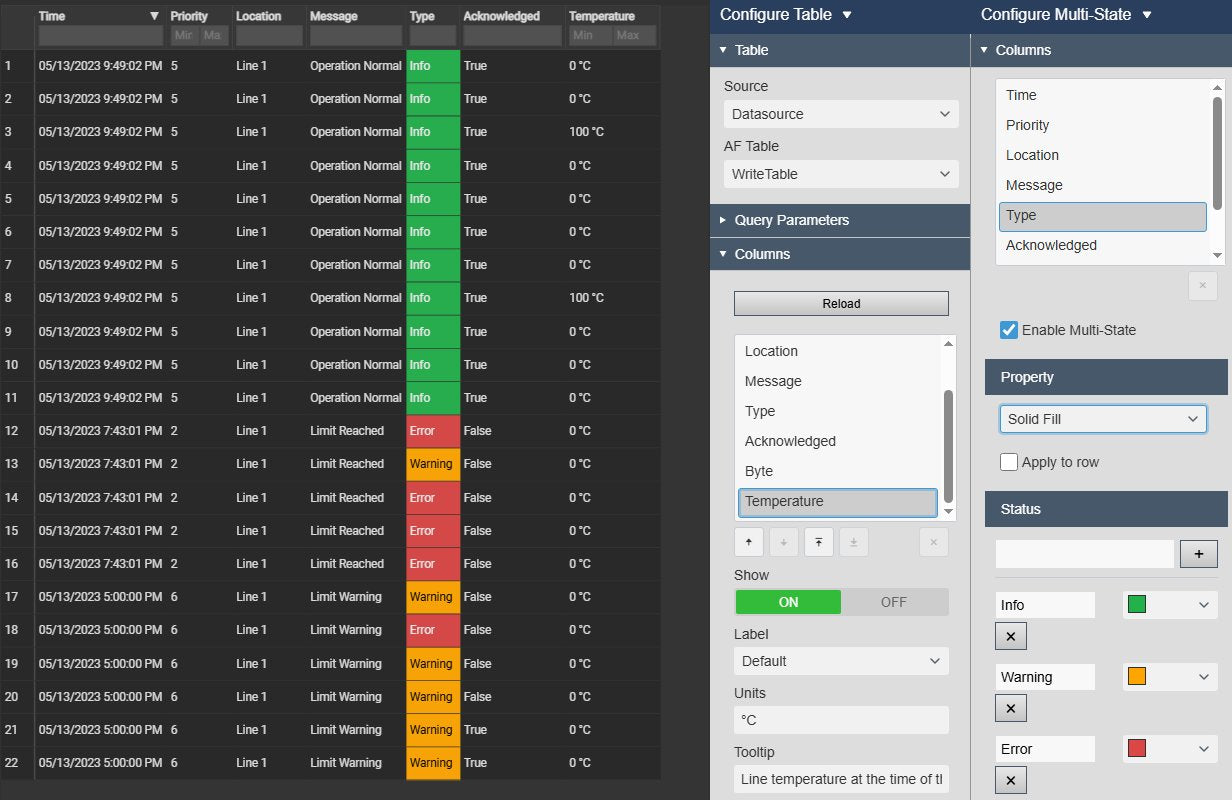1232x800 pixels.
Task: Collapse the Columns section in Configure Table
Action: [840, 254]
